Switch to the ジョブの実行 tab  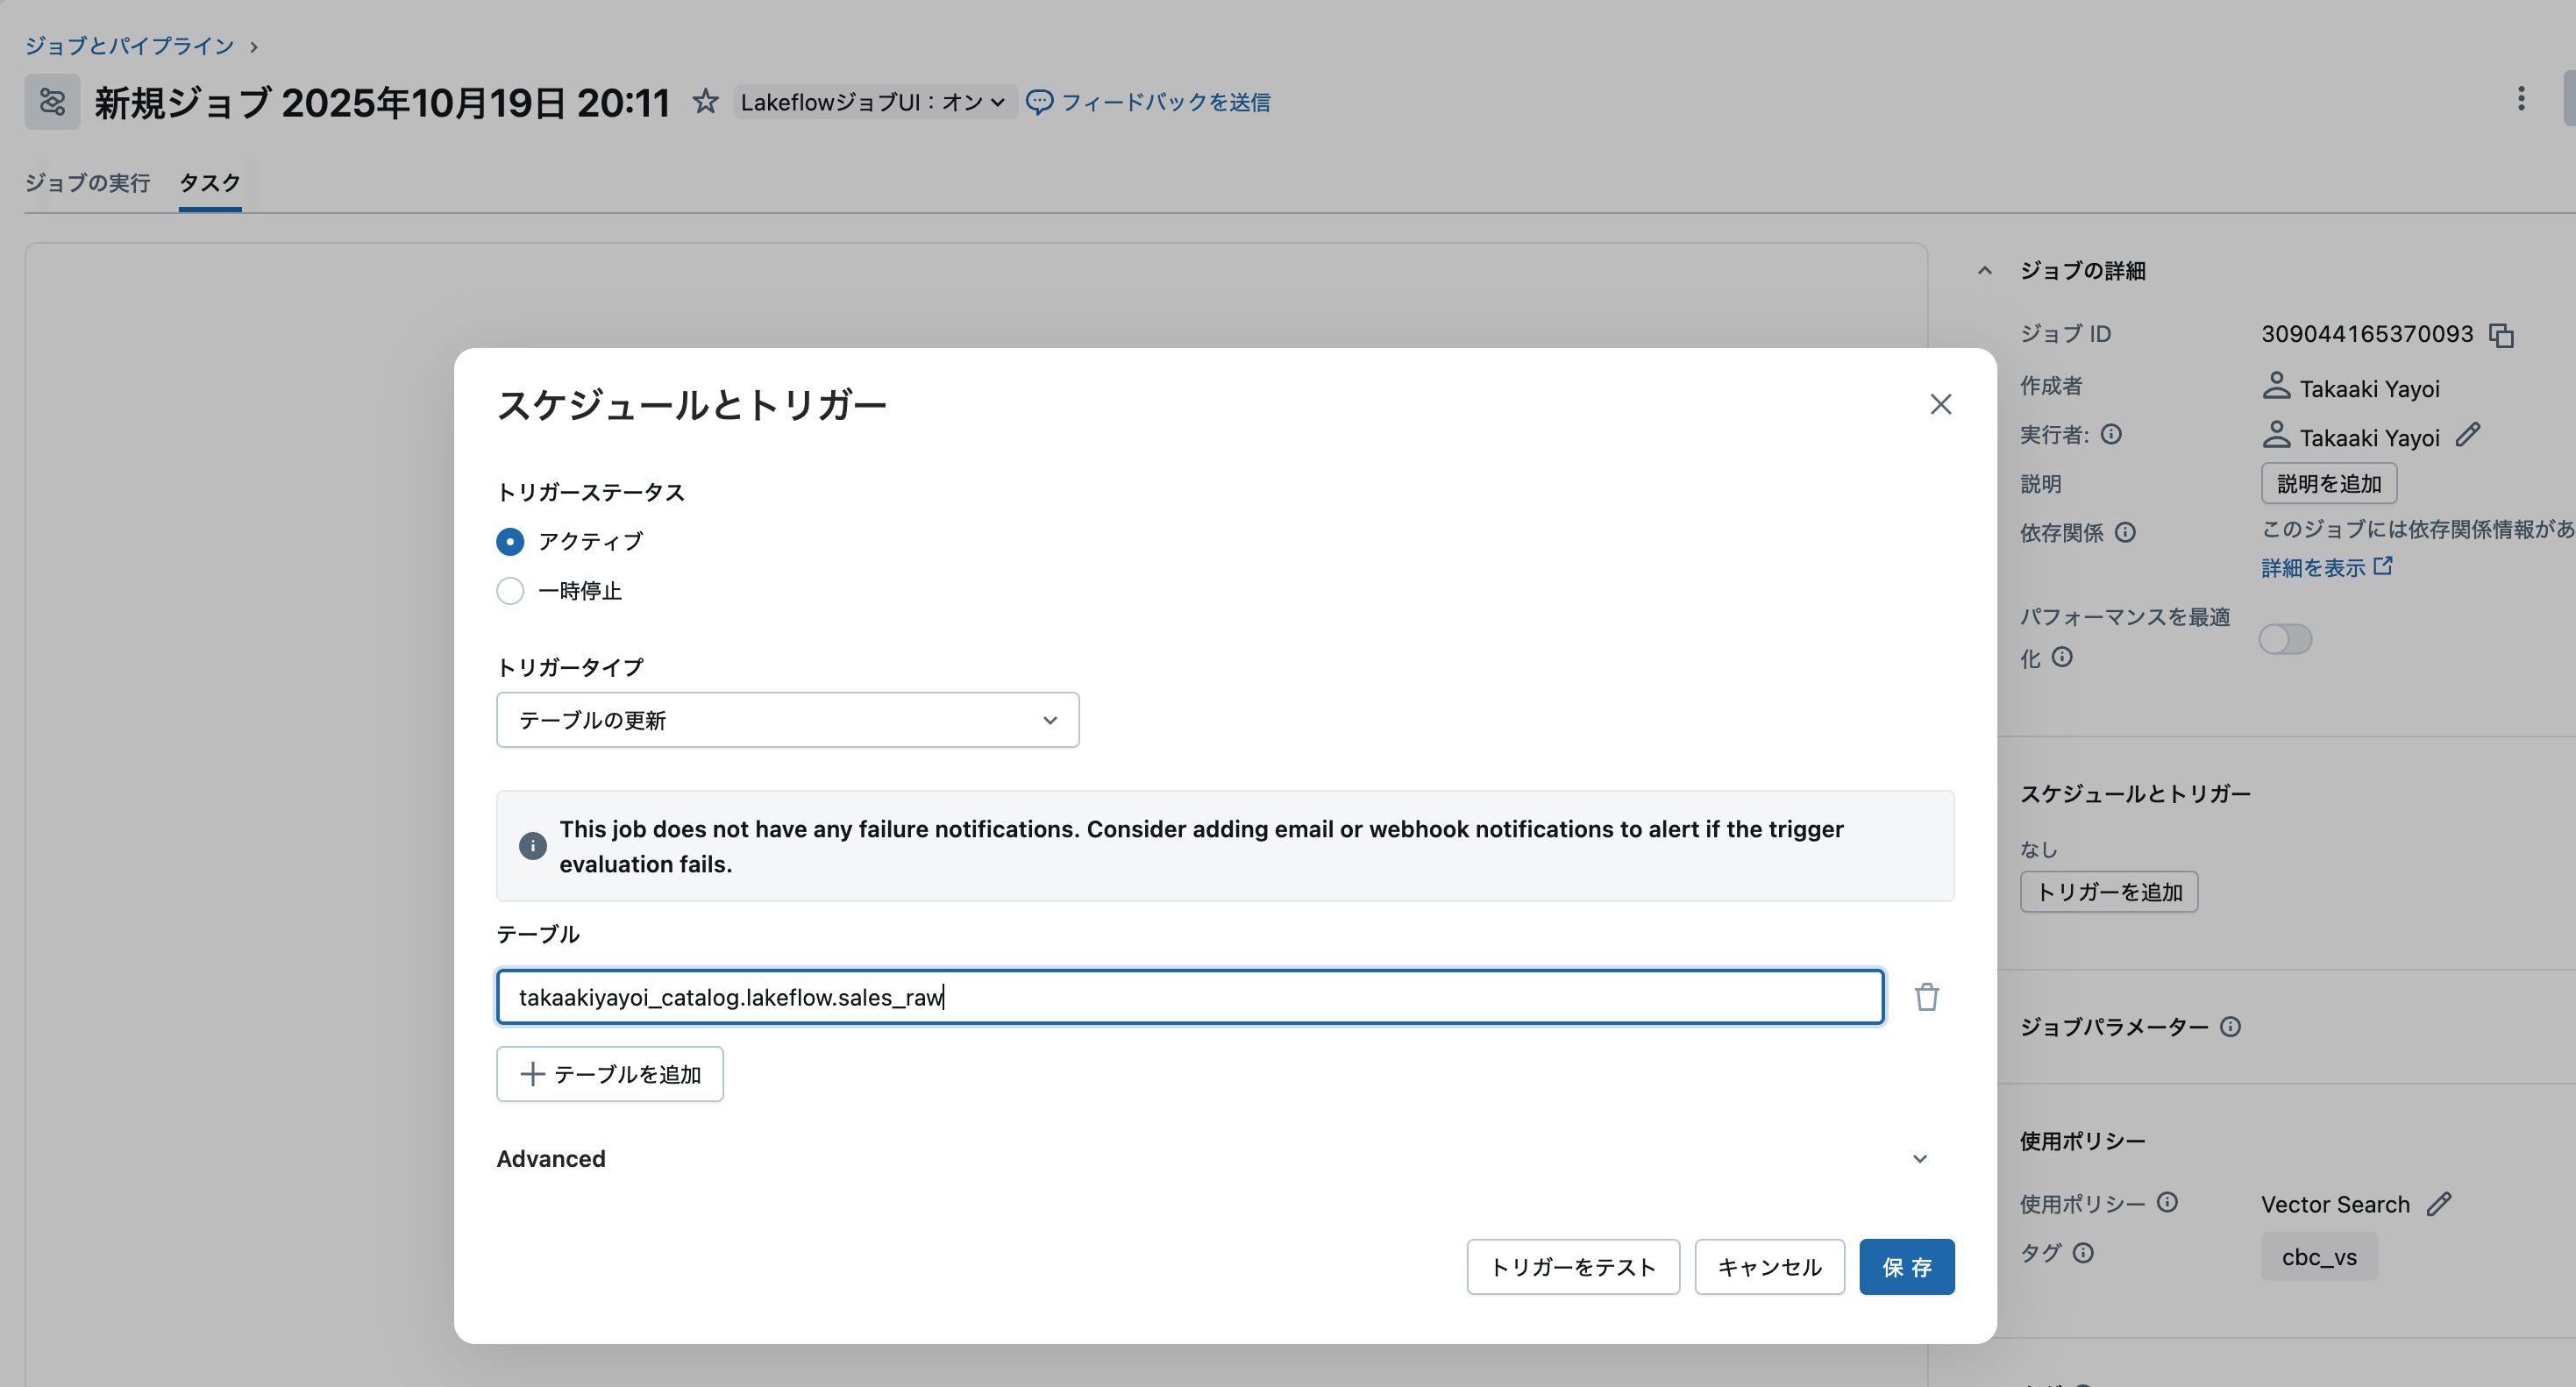(87, 183)
